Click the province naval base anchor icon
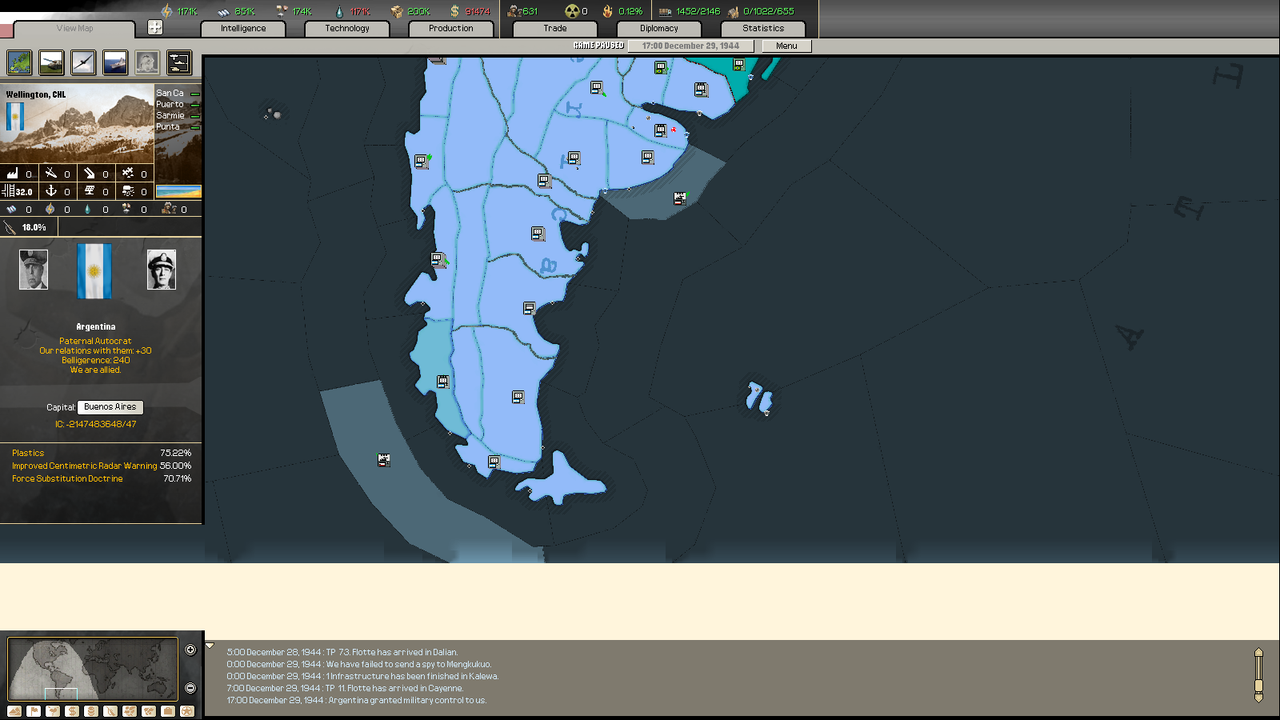The image size is (1280, 720). [50, 191]
